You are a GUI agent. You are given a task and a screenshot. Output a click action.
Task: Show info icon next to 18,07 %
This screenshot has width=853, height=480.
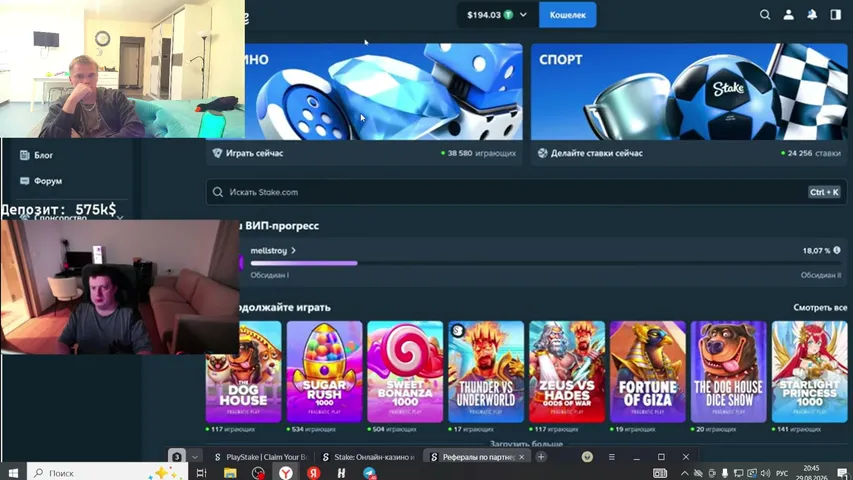[837, 250]
